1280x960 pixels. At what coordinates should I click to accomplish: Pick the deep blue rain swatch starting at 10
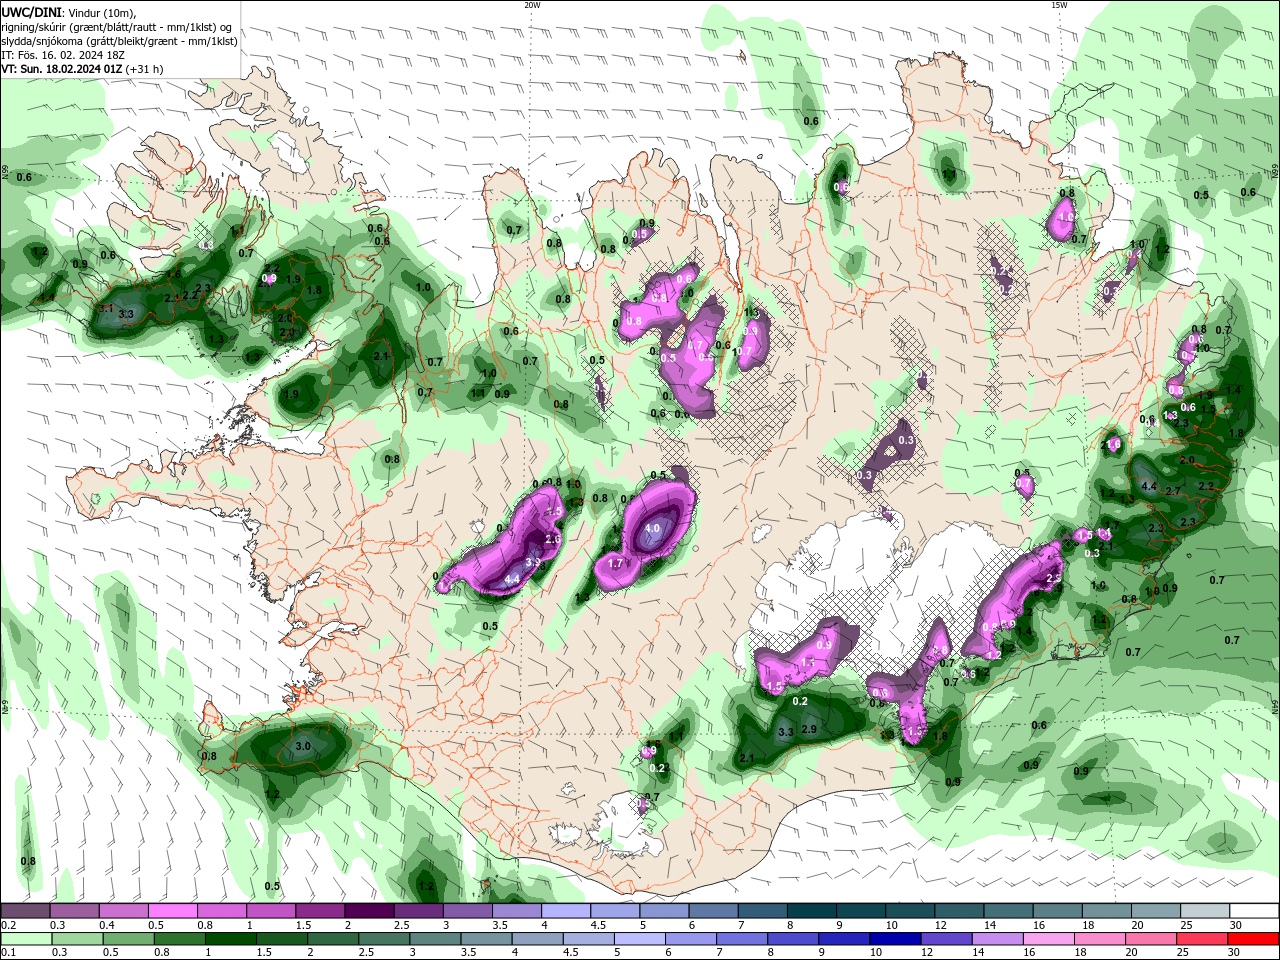point(894,939)
